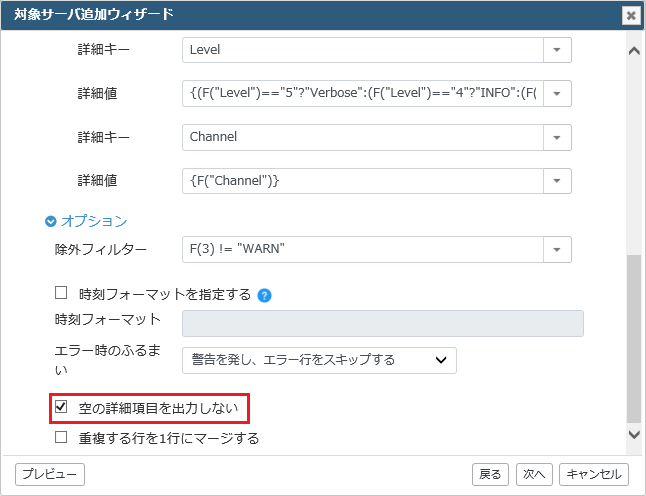Image resolution: width=646 pixels, height=496 pixels.
Task: Click the プレビュー button
Action: point(50,475)
